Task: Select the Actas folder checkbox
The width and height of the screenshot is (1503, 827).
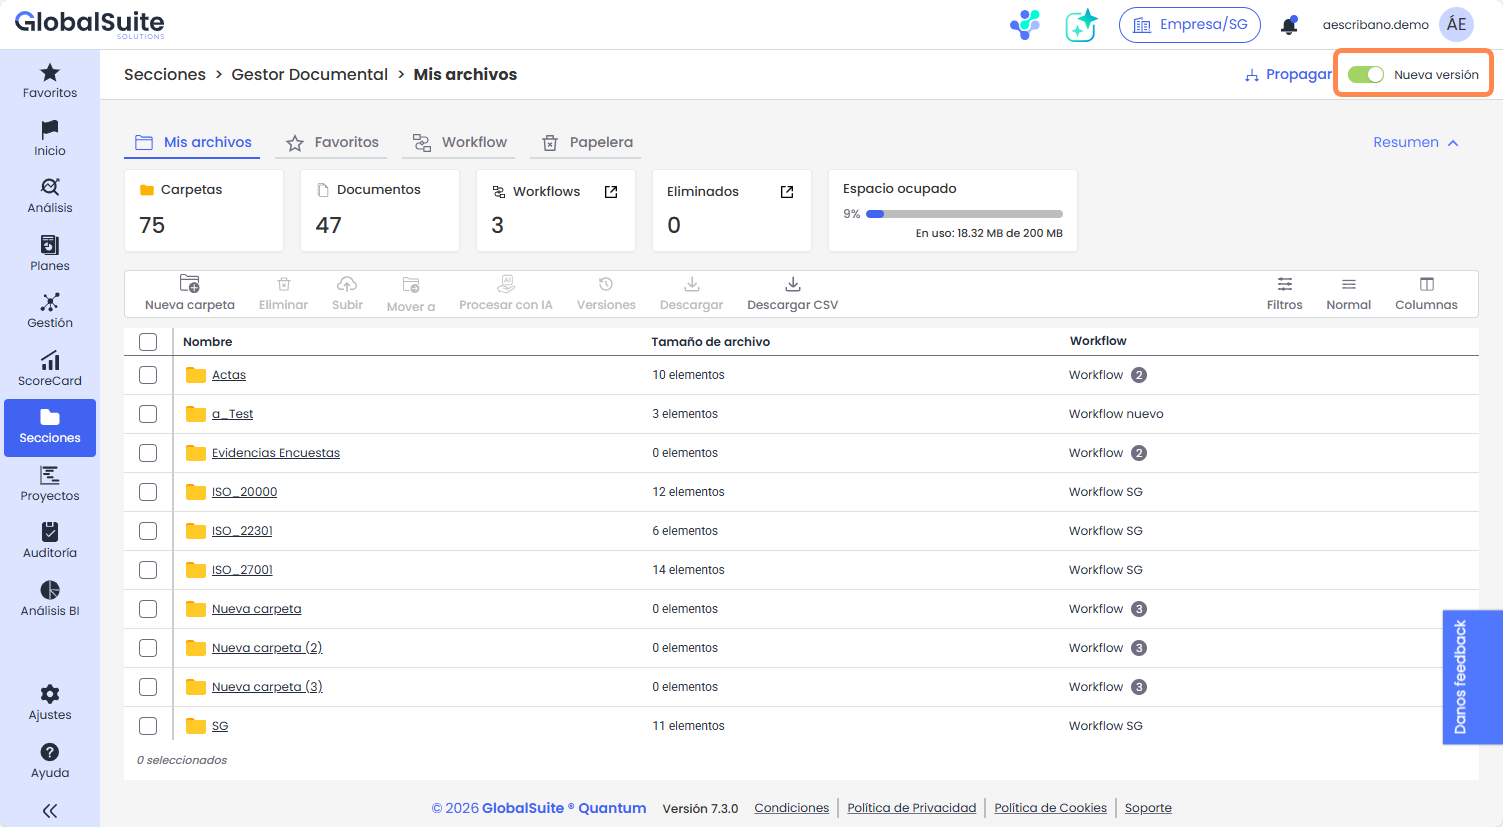Action: [148, 375]
